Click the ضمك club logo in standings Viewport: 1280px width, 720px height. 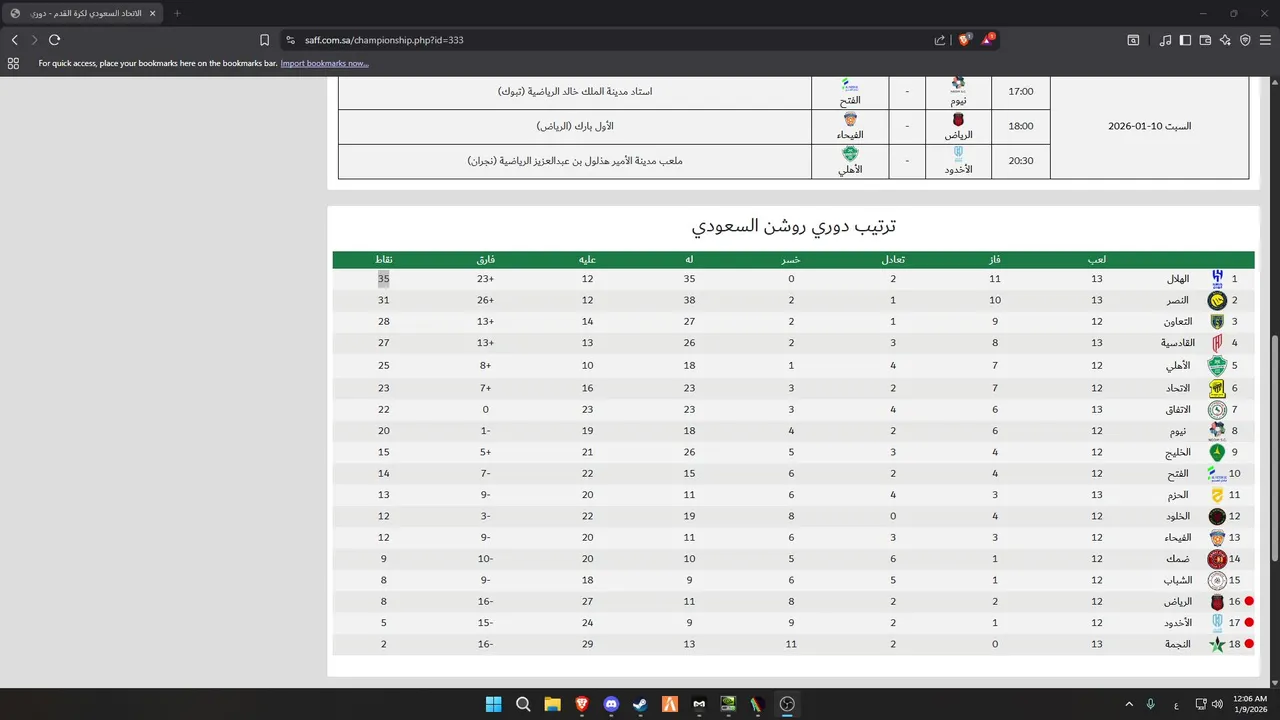[1217, 560]
